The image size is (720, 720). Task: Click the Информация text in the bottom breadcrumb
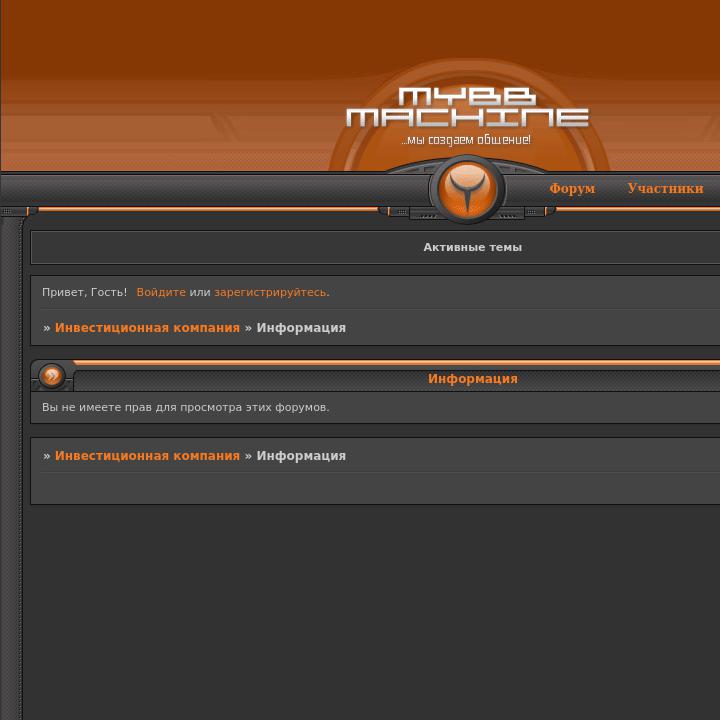(301, 456)
